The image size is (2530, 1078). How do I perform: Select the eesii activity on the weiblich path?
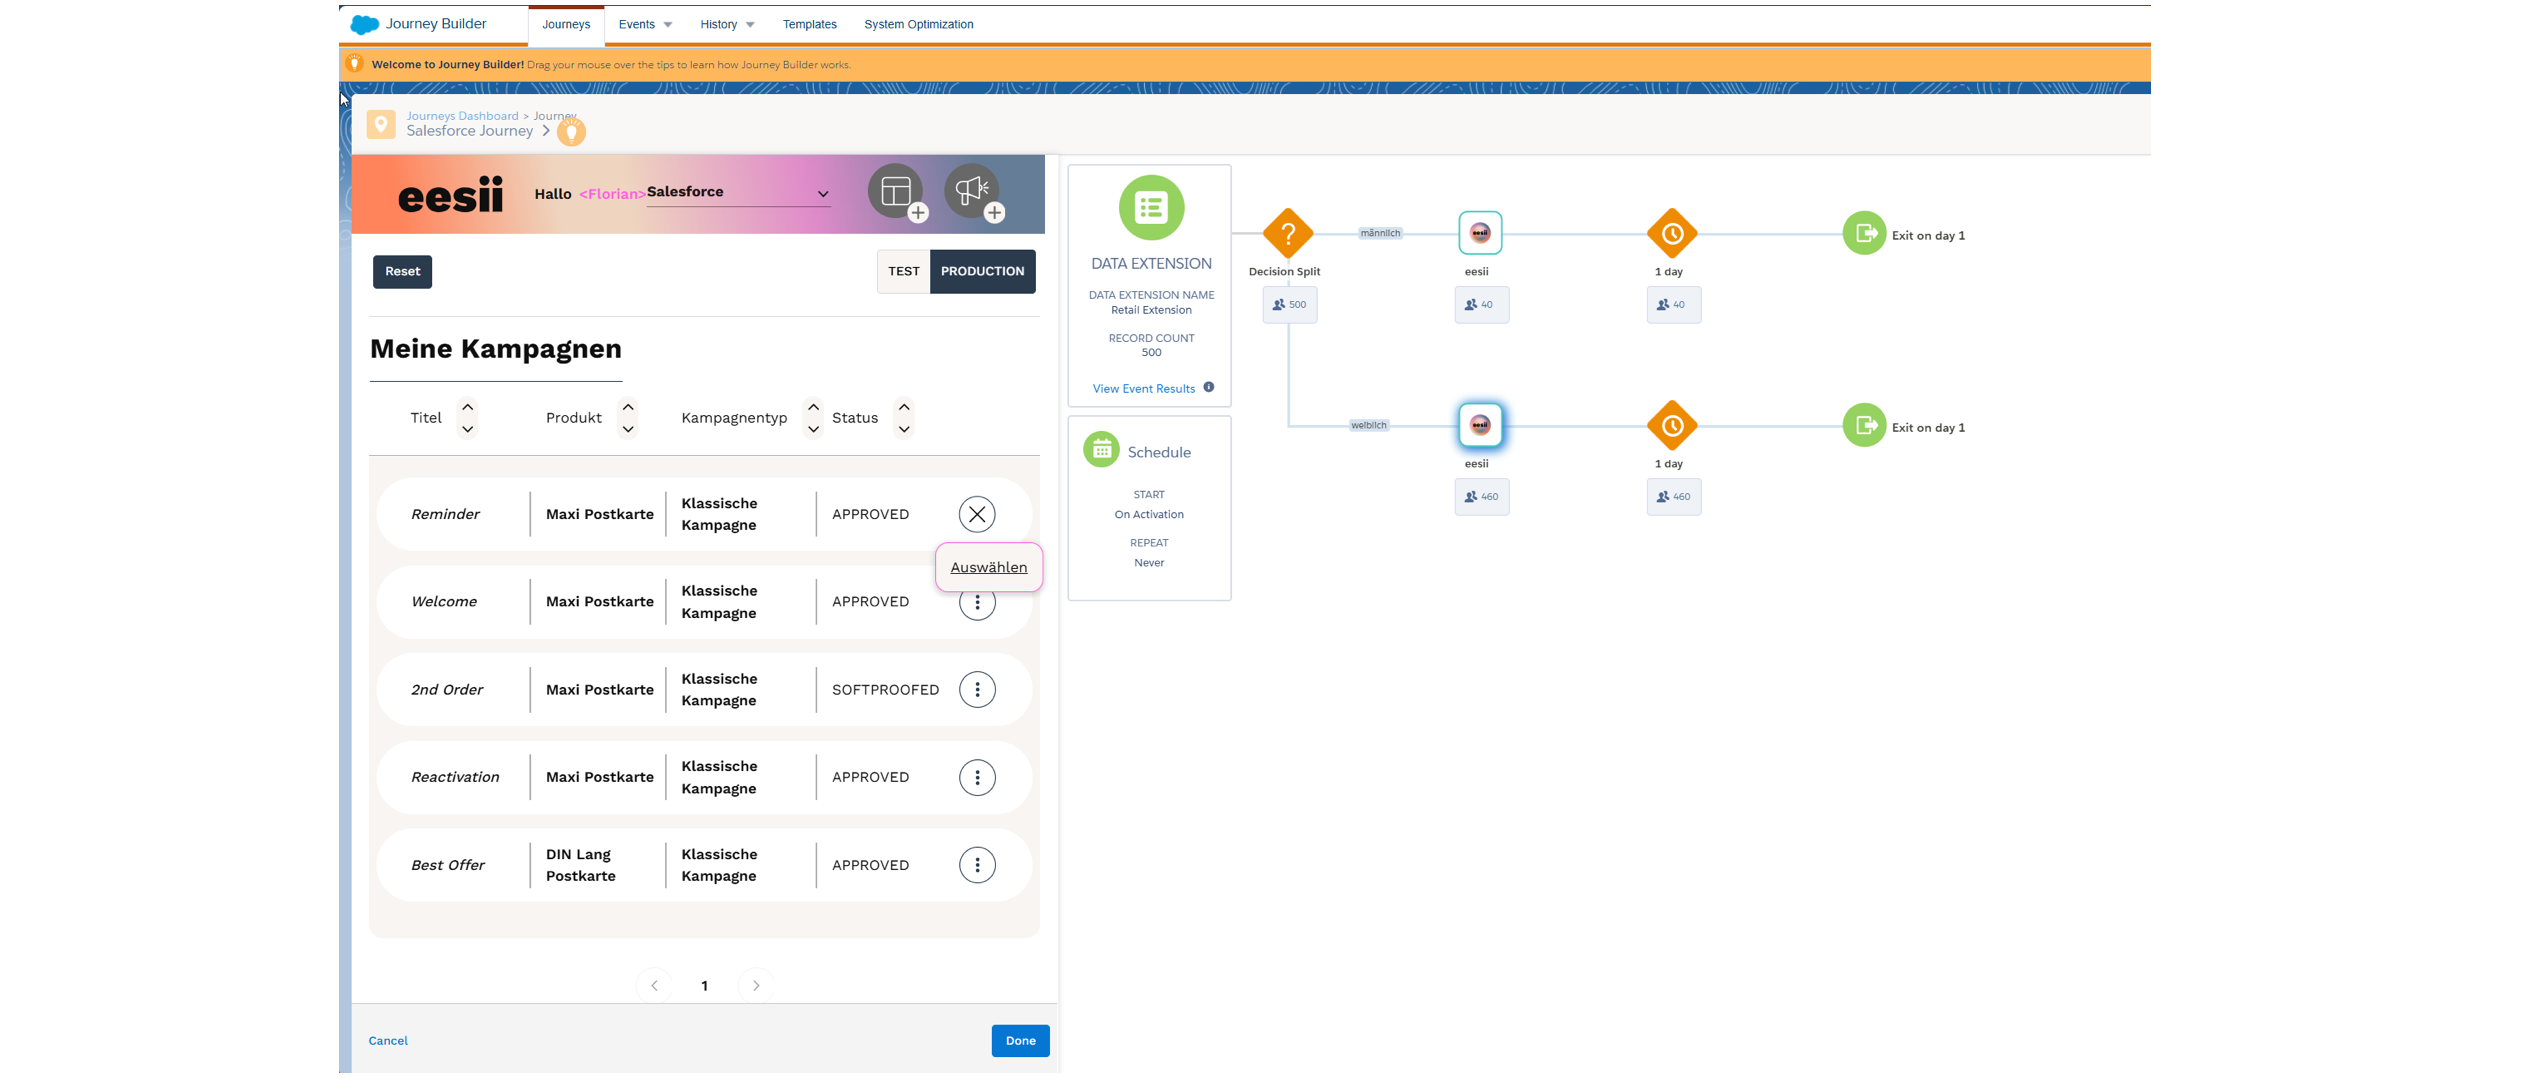pos(1480,424)
